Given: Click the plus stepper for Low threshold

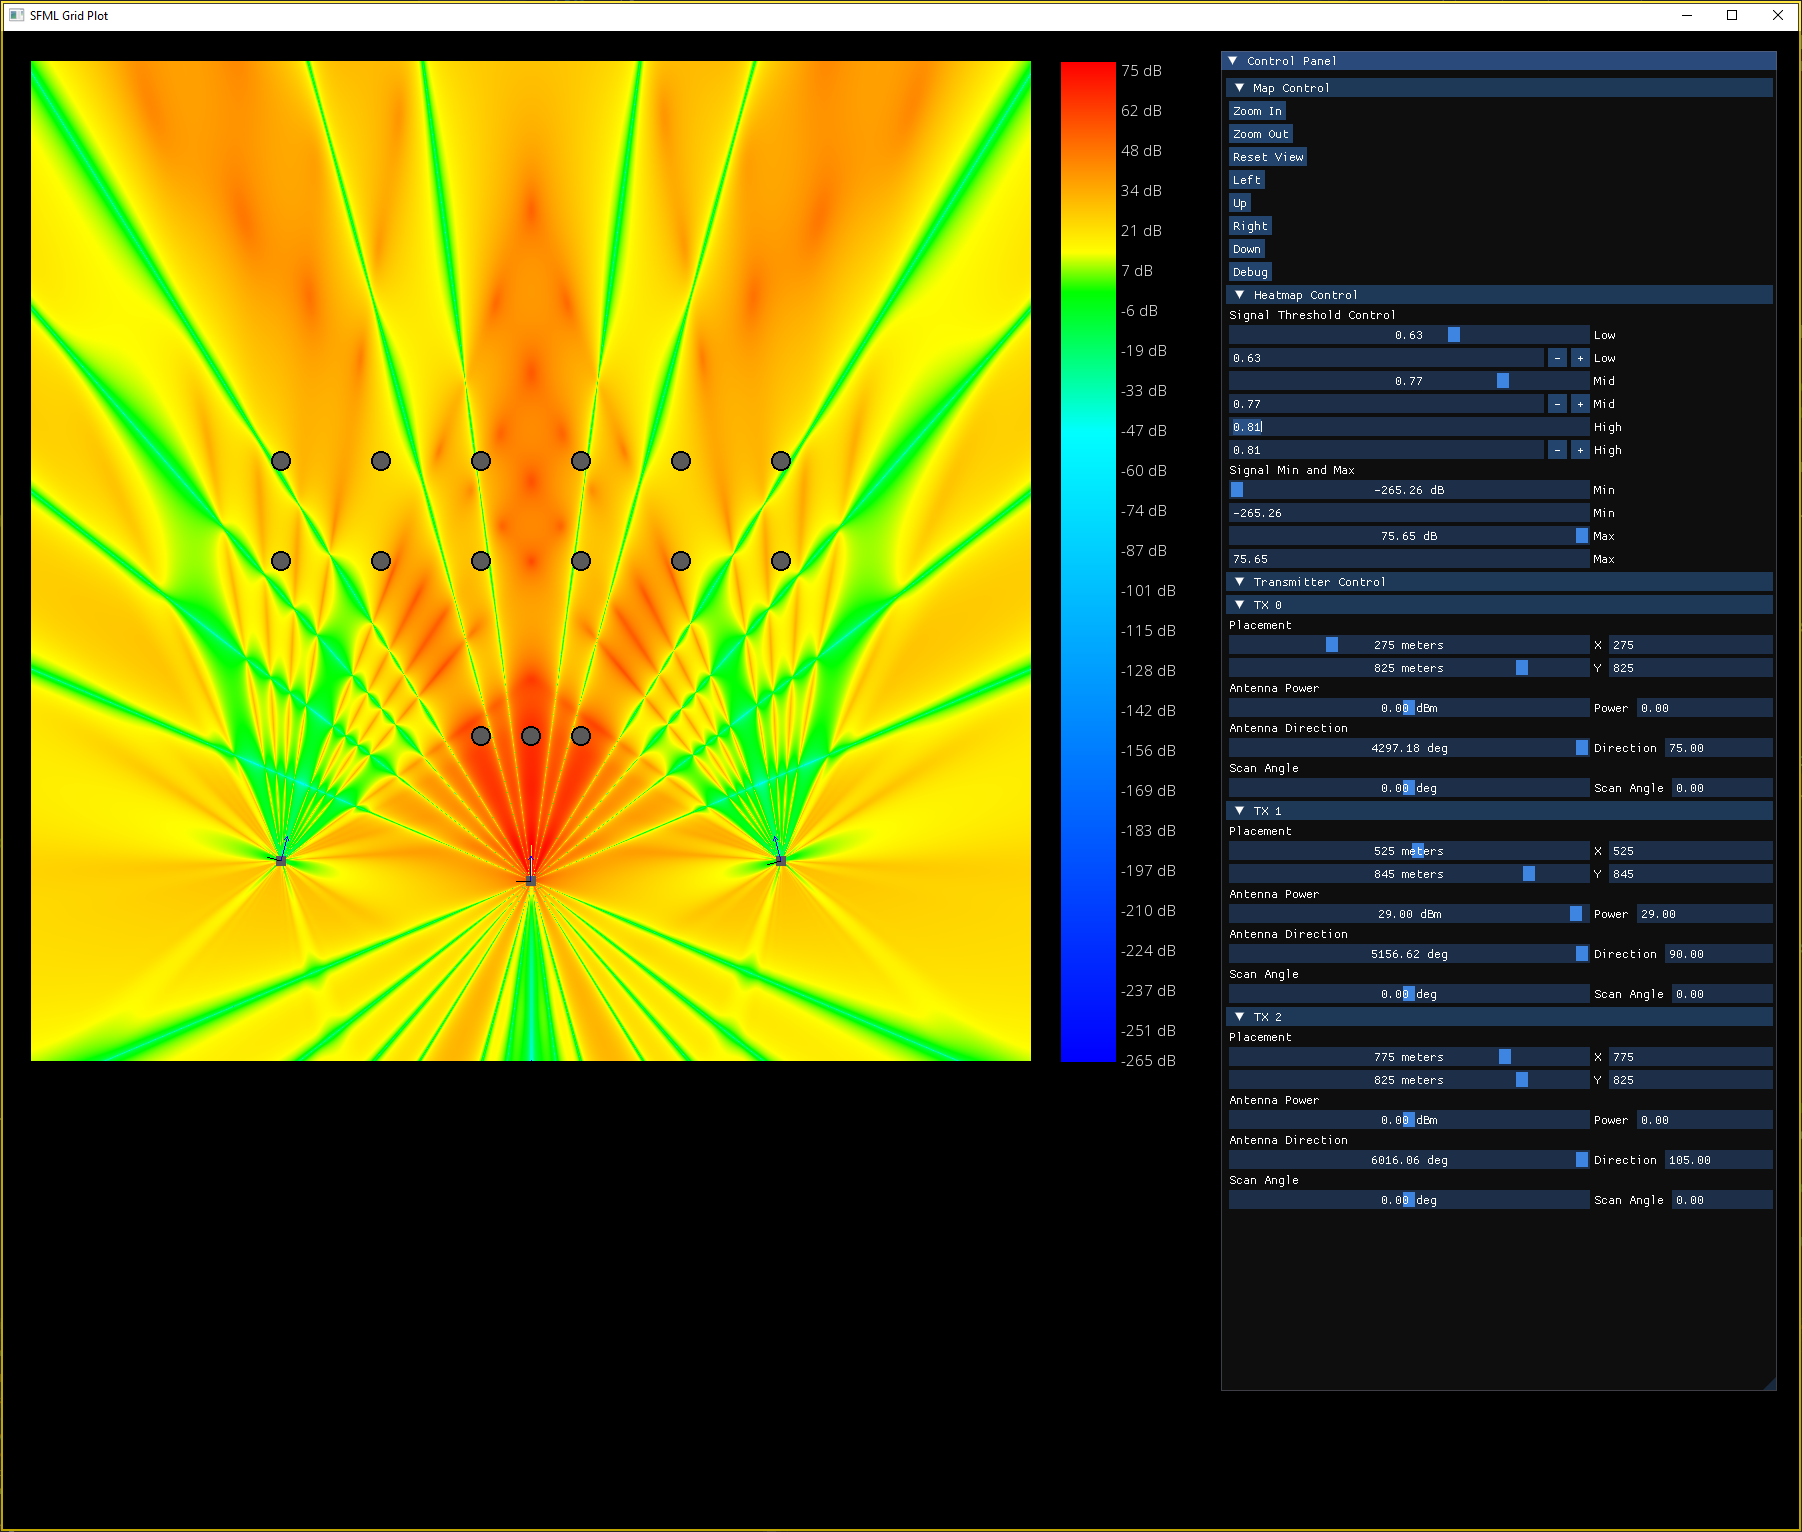Looking at the screenshot, I should (1580, 358).
